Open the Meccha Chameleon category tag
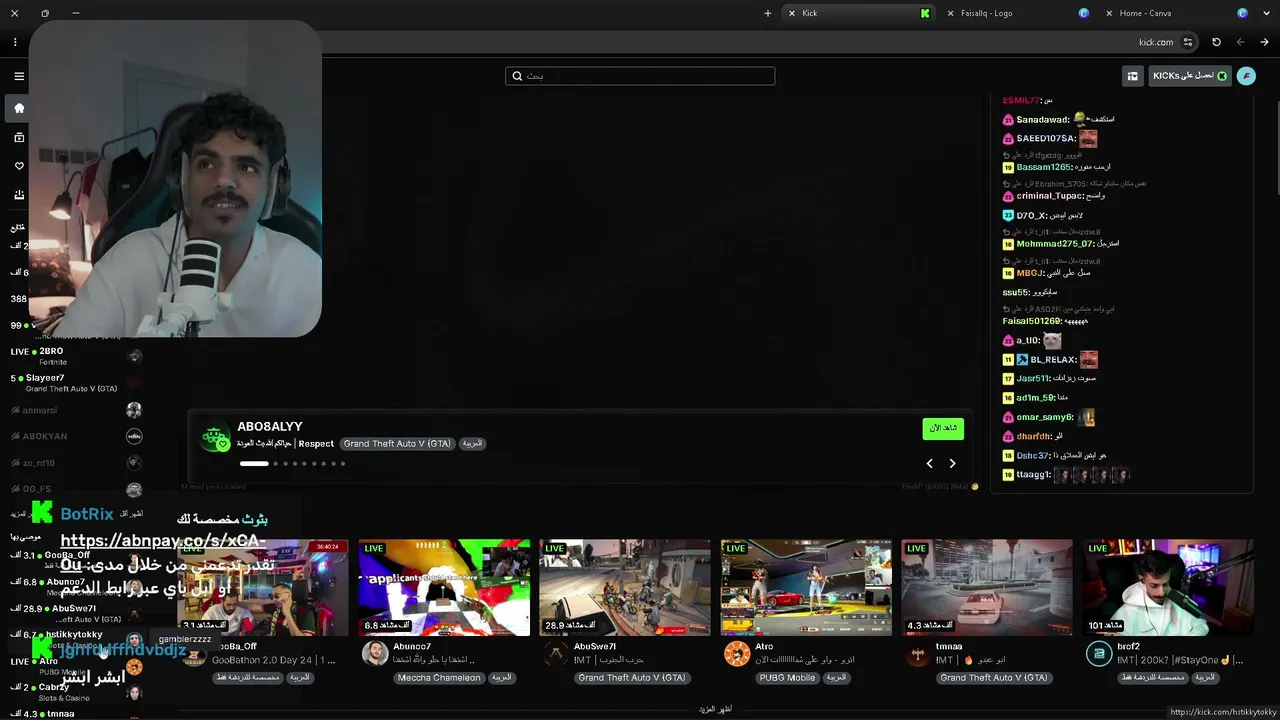 438,678
